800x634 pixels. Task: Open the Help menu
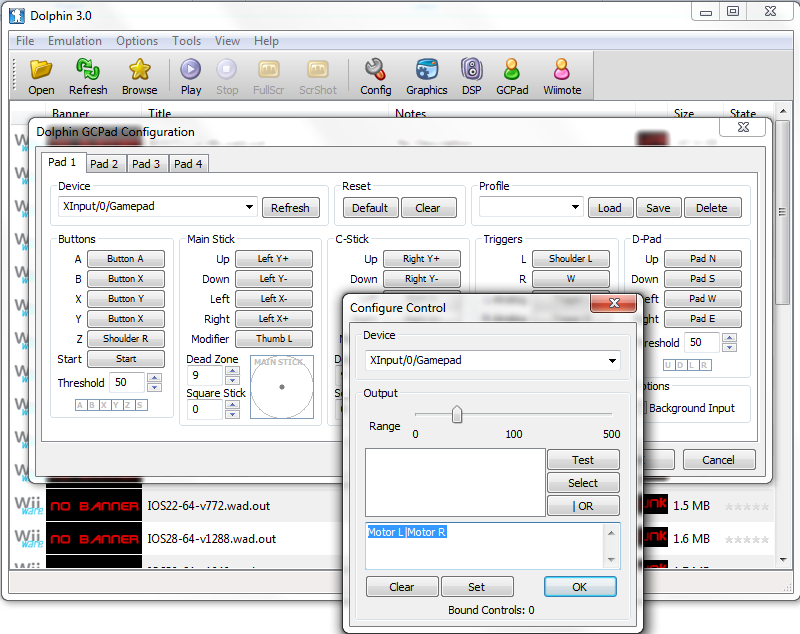(266, 41)
